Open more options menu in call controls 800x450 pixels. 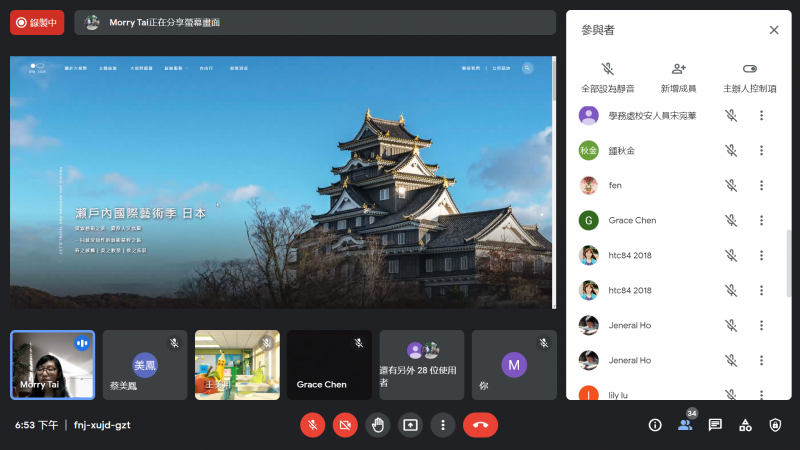click(x=443, y=425)
